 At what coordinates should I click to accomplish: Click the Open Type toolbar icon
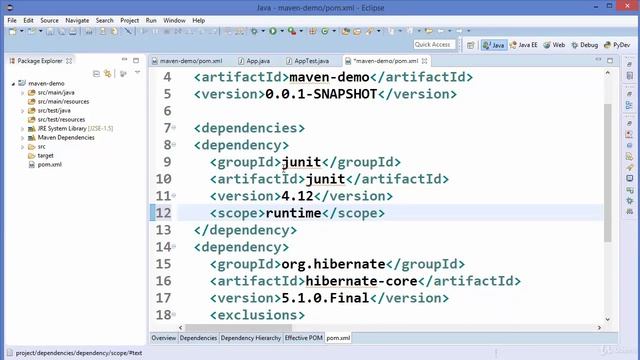click(346, 31)
